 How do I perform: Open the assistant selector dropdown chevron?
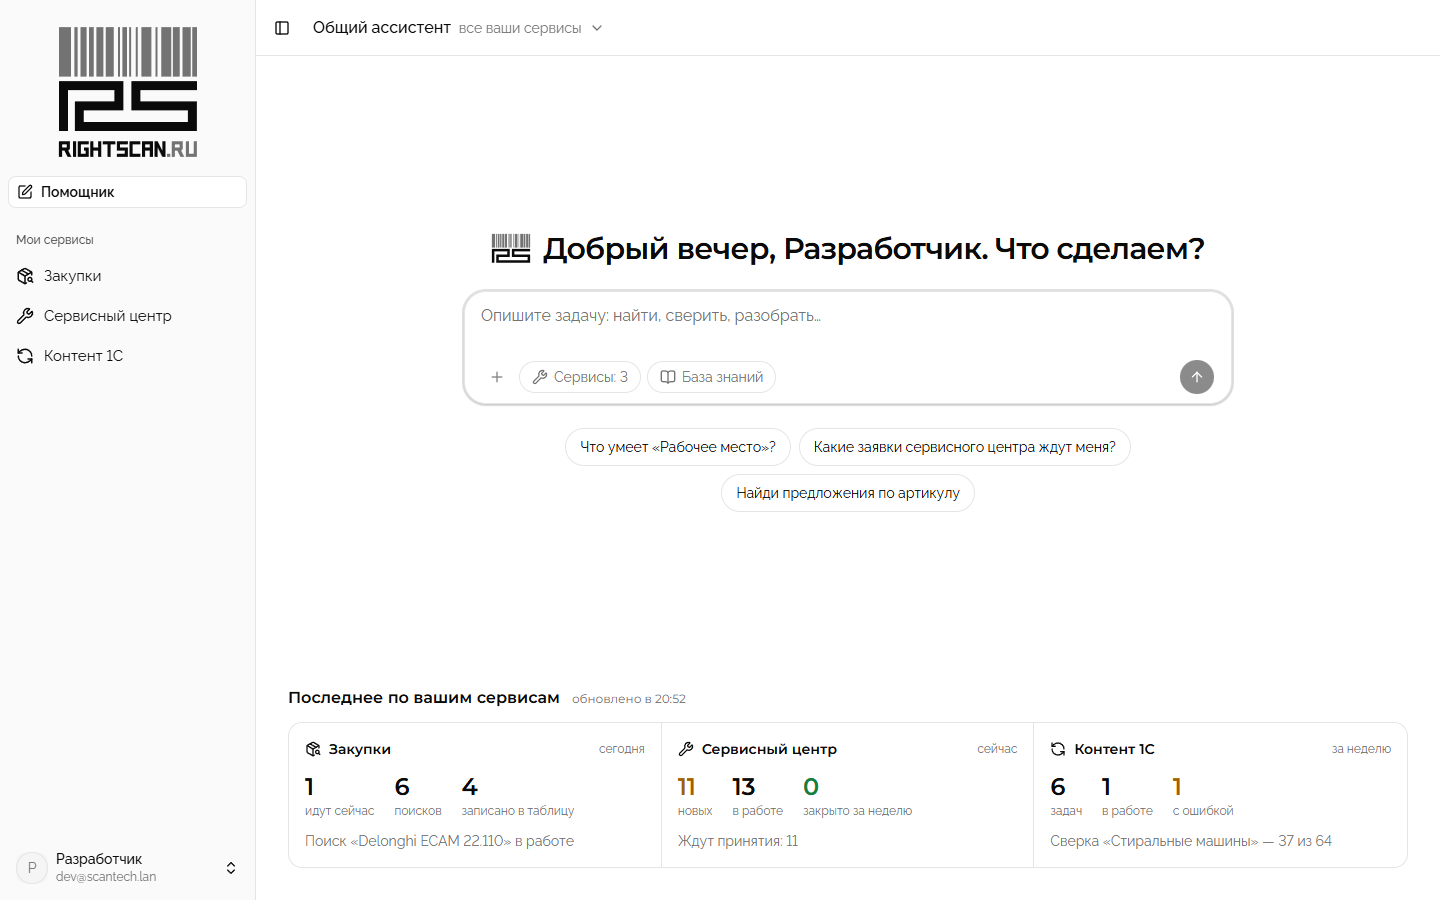pyautogui.click(x=597, y=28)
